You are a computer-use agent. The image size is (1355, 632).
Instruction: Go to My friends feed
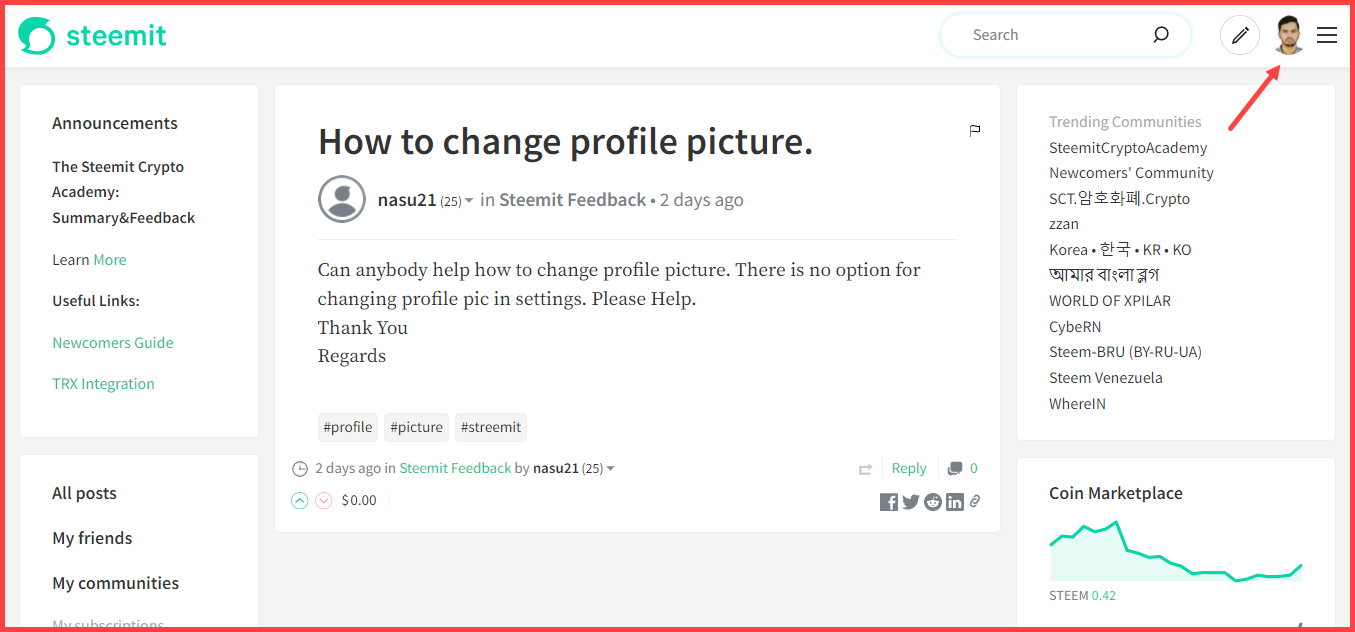[x=92, y=538]
